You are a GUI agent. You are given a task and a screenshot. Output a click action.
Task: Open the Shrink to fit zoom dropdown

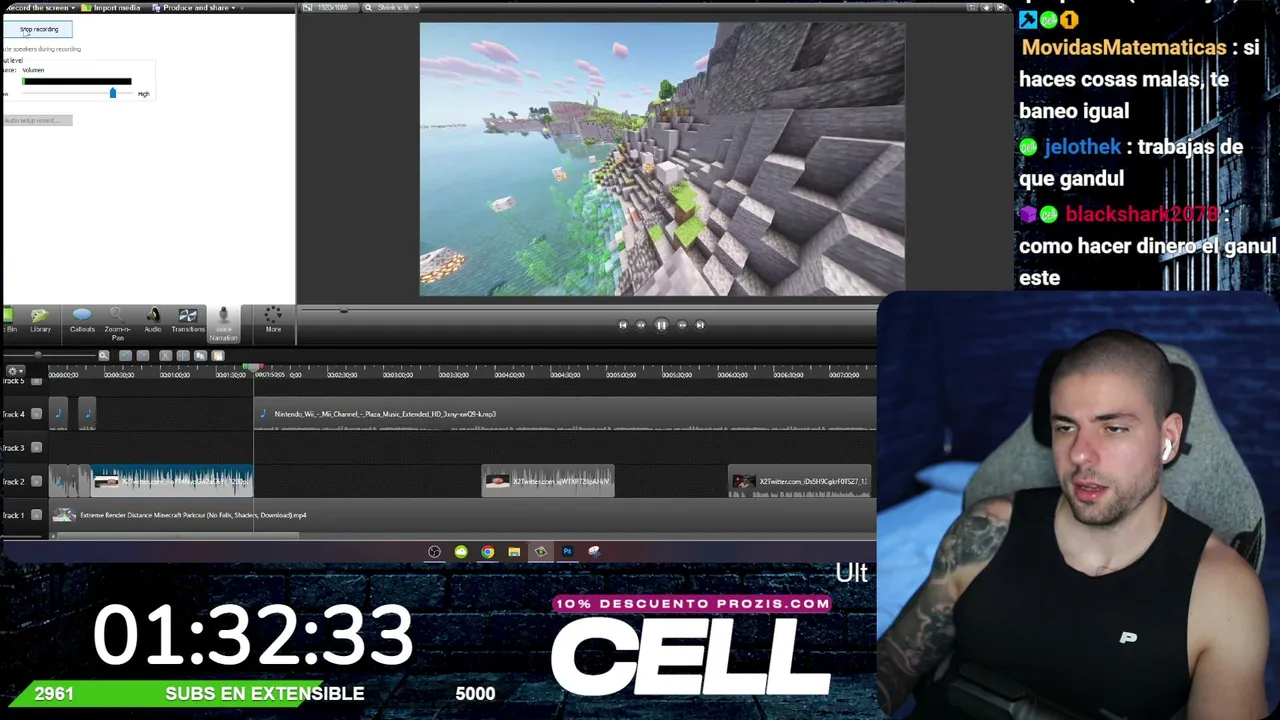389,8
